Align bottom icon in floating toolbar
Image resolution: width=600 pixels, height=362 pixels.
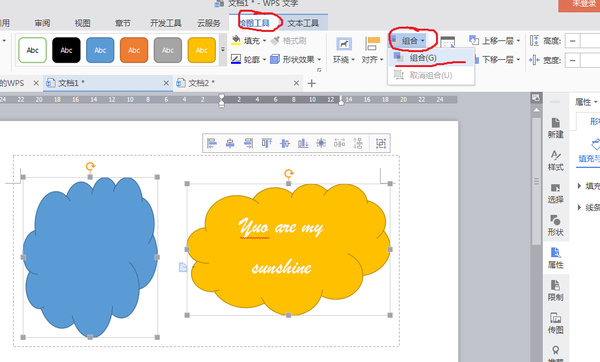point(303,143)
